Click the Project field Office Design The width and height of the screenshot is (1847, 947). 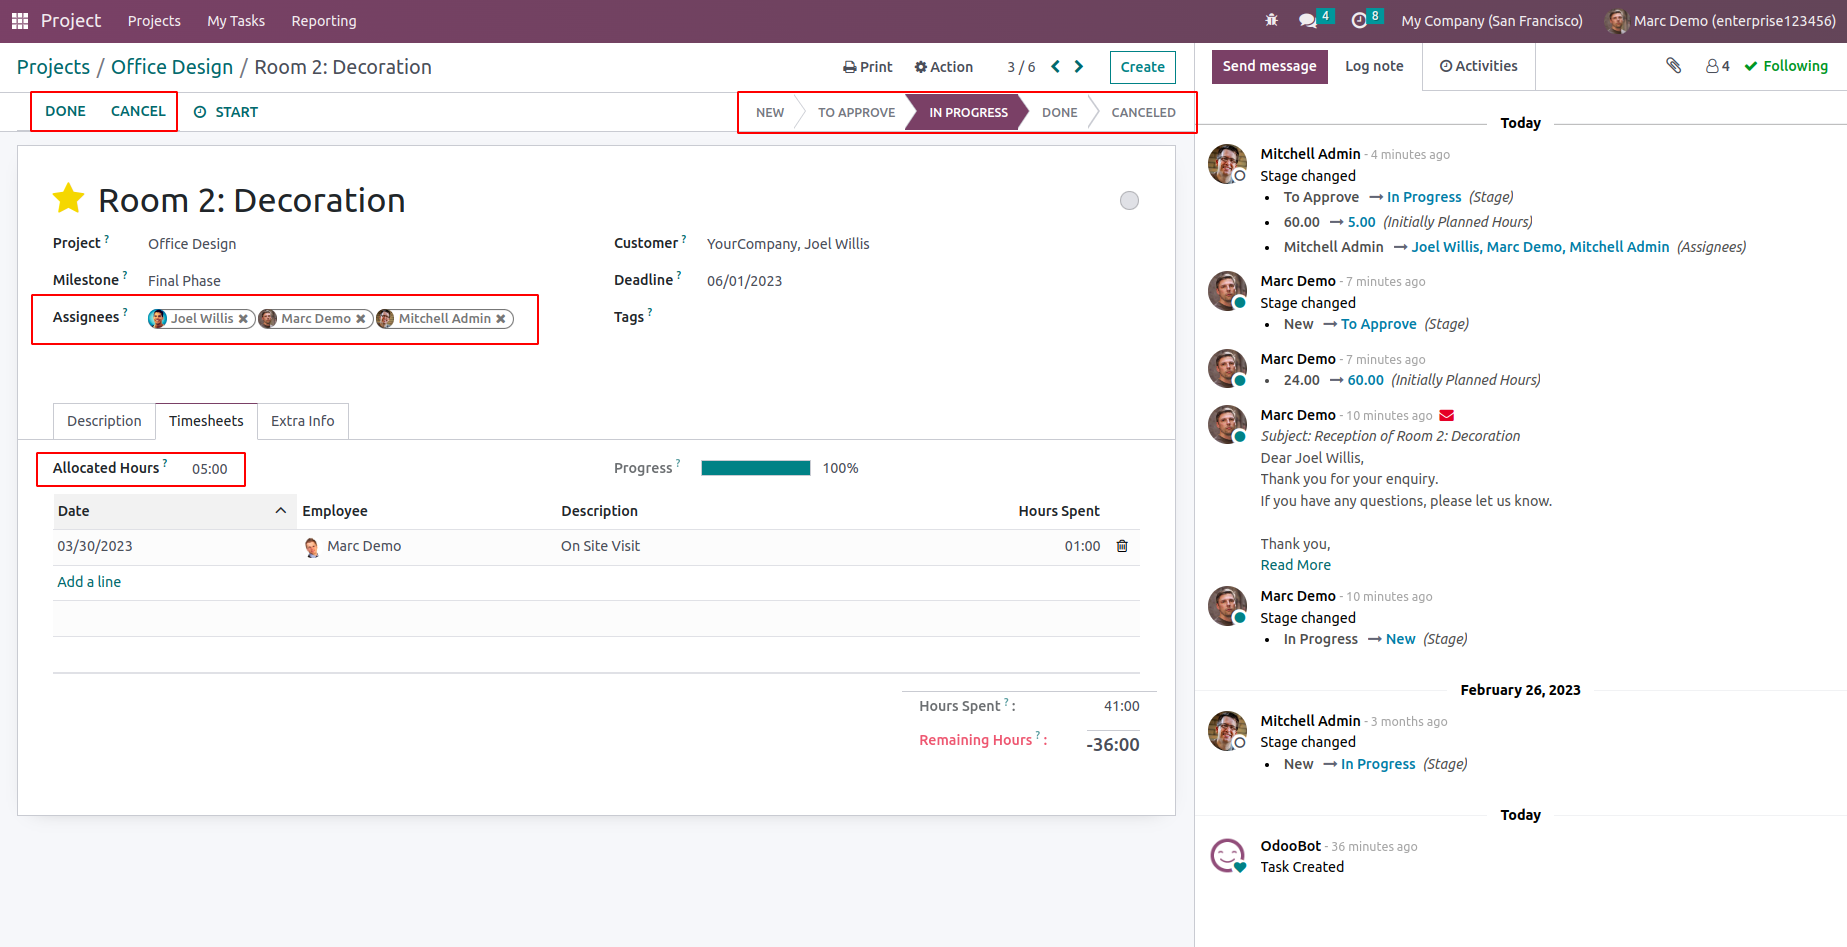coord(192,244)
